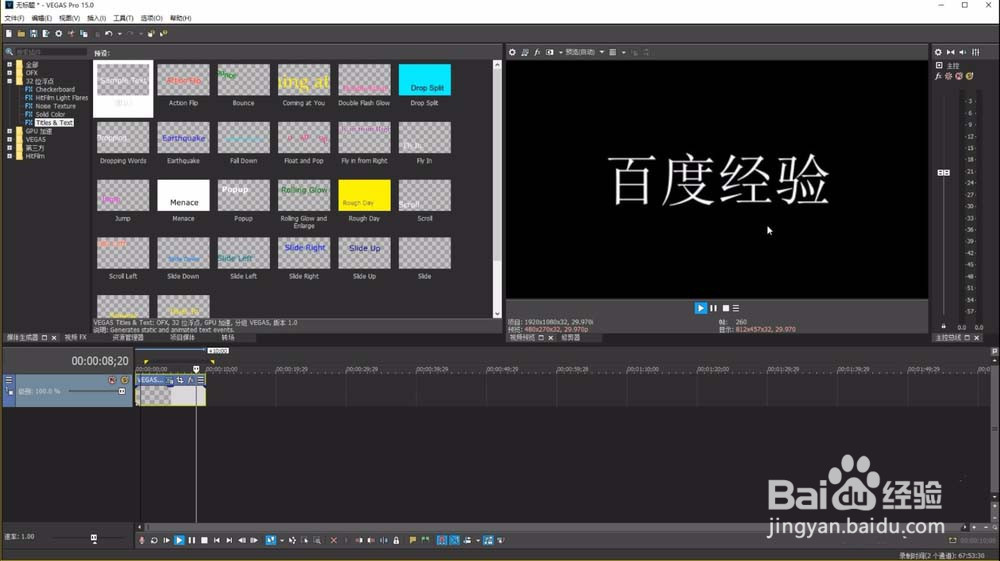The image size is (1000, 561).
Task: Pause playback in the timeline transport bar
Action: click(x=191, y=540)
